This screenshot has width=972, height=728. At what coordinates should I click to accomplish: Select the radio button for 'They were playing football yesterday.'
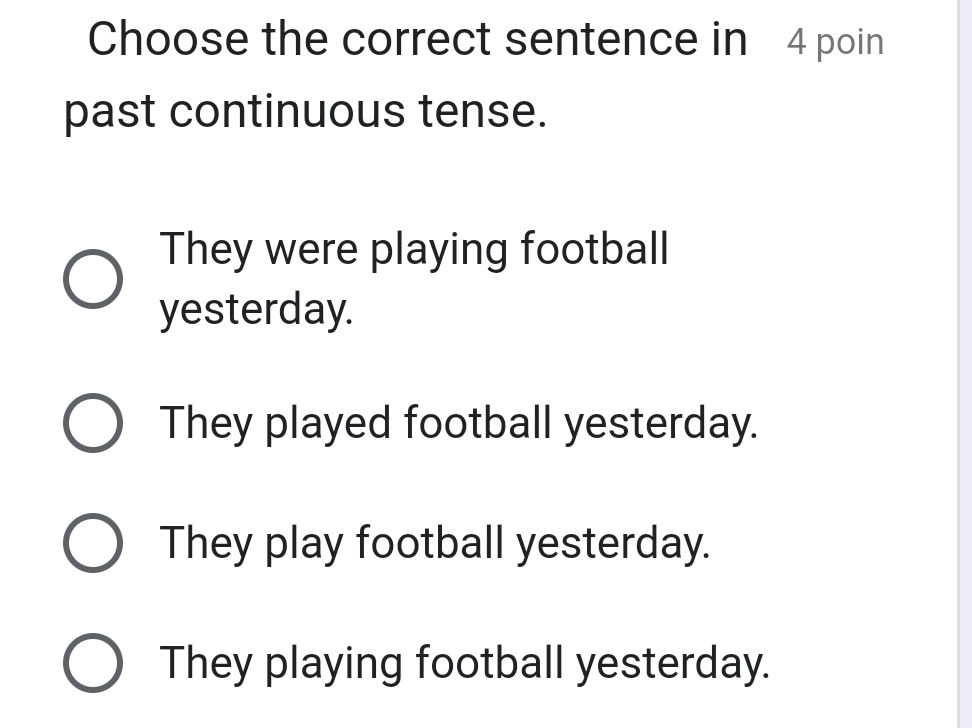[x=95, y=278]
